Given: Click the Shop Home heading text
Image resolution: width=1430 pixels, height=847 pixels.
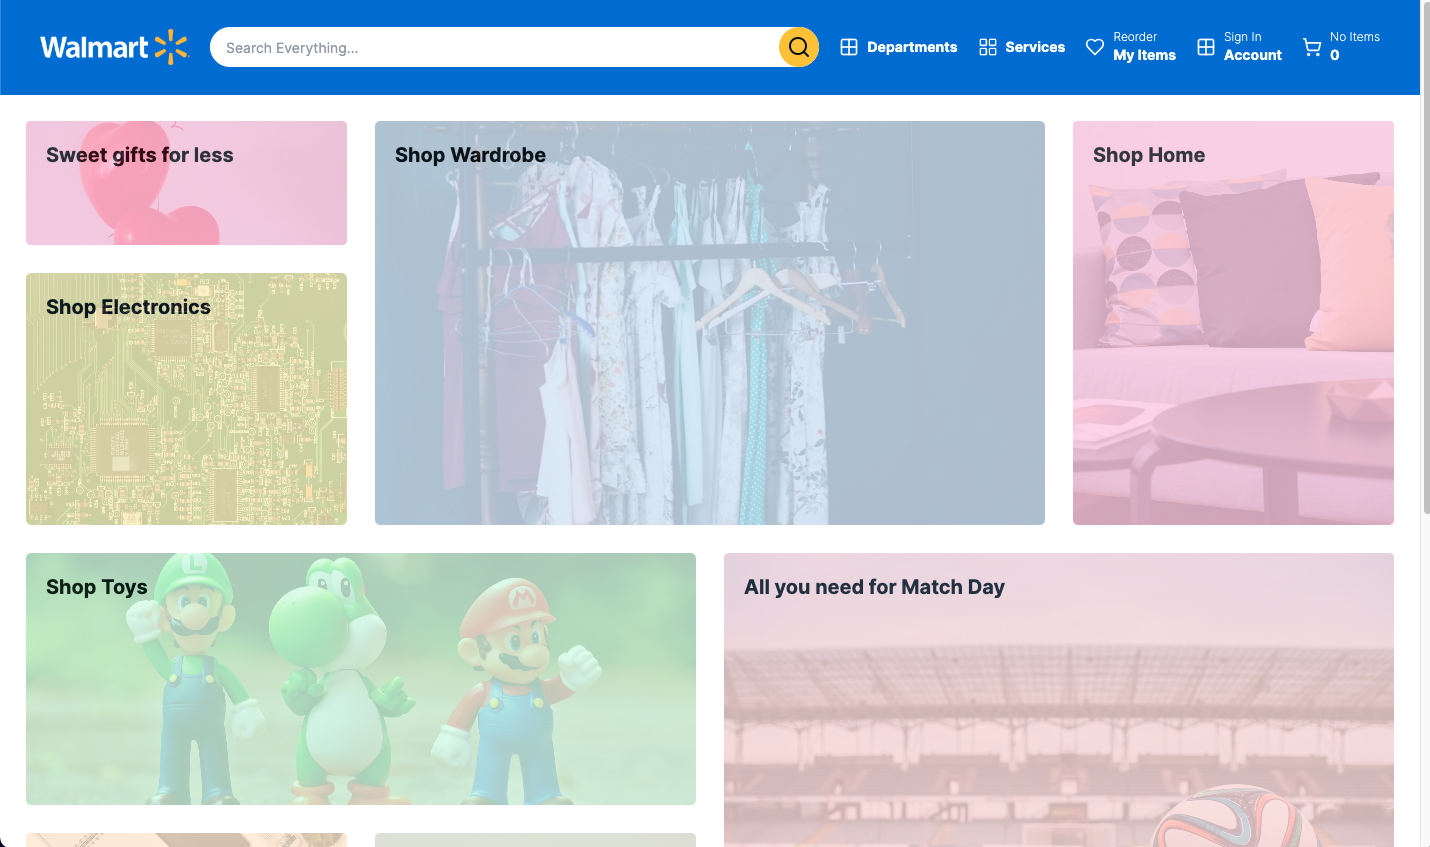Looking at the screenshot, I should pyautogui.click(x=1149, y=155).
